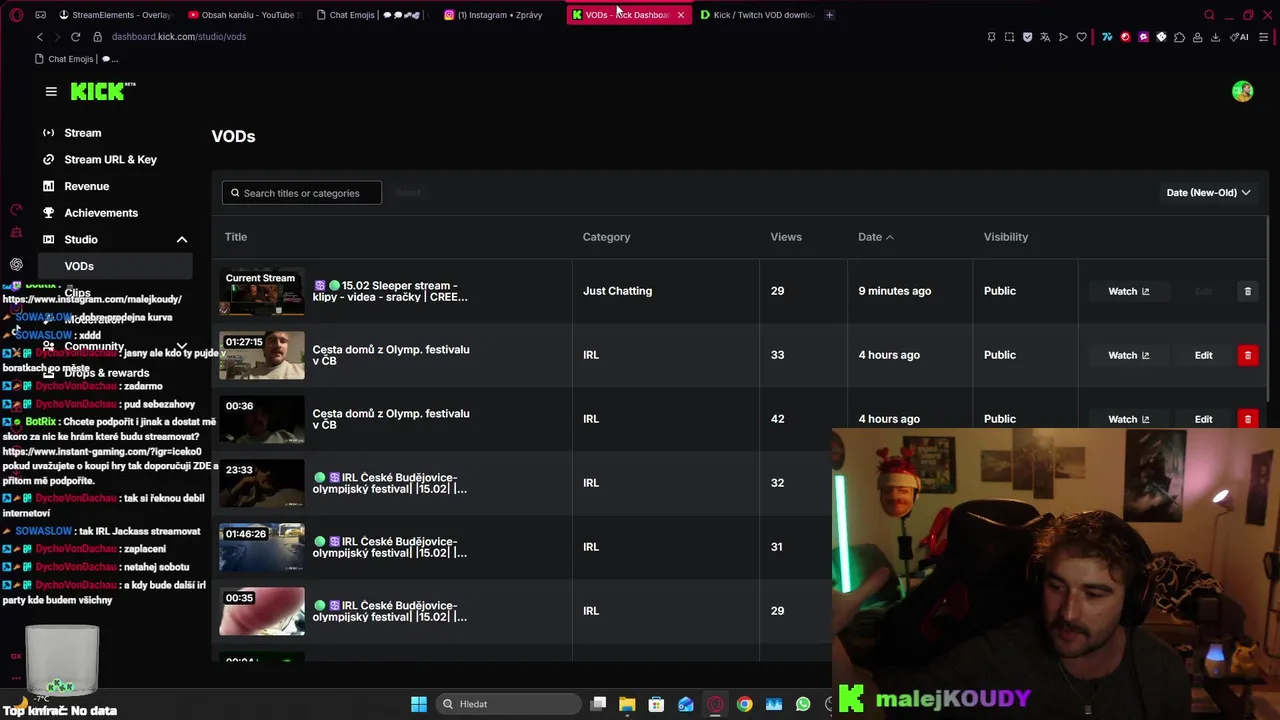Click red trash icon for 01:27:15 VOD

pyautogui.click(x=1248, y=355)
